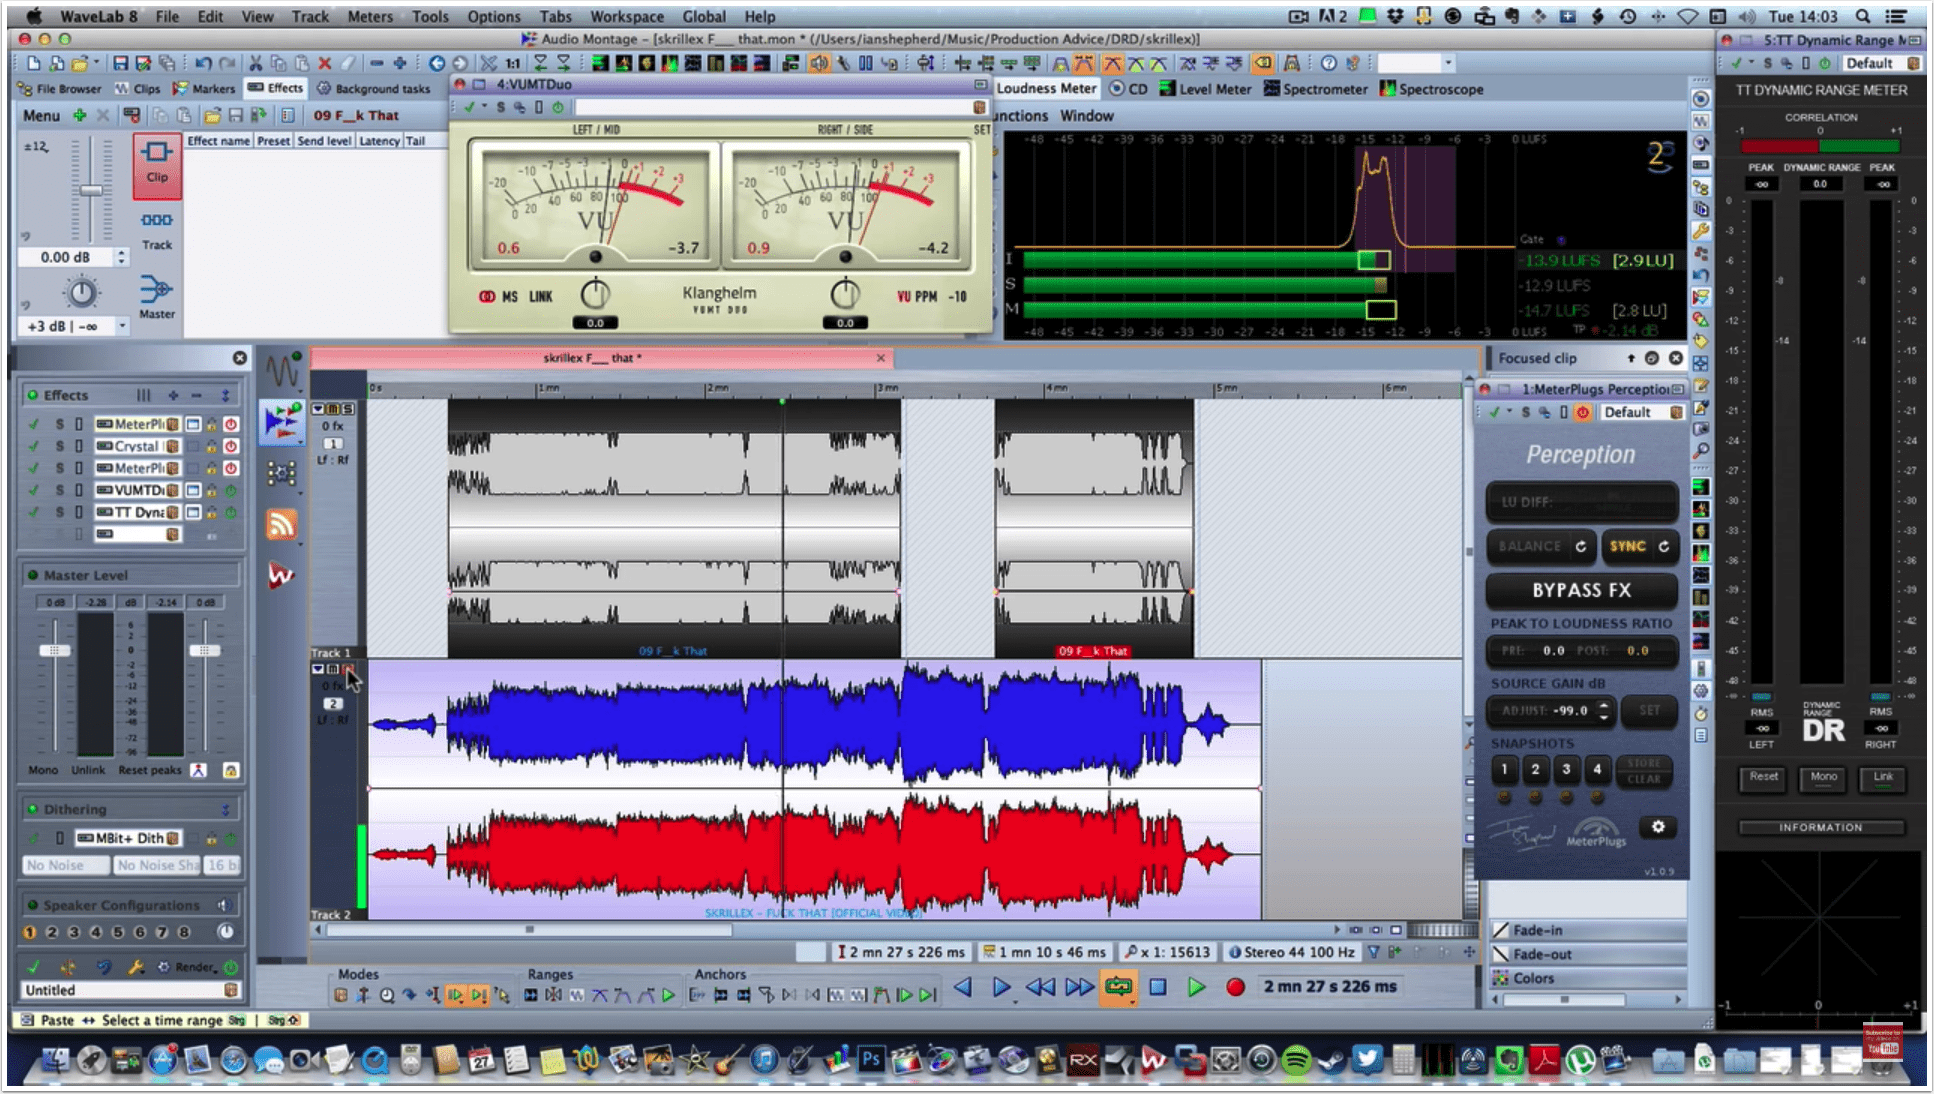Open the Perception plugin settings gear
This screenshot has width=1934, height=1094.
point(1658,827)
